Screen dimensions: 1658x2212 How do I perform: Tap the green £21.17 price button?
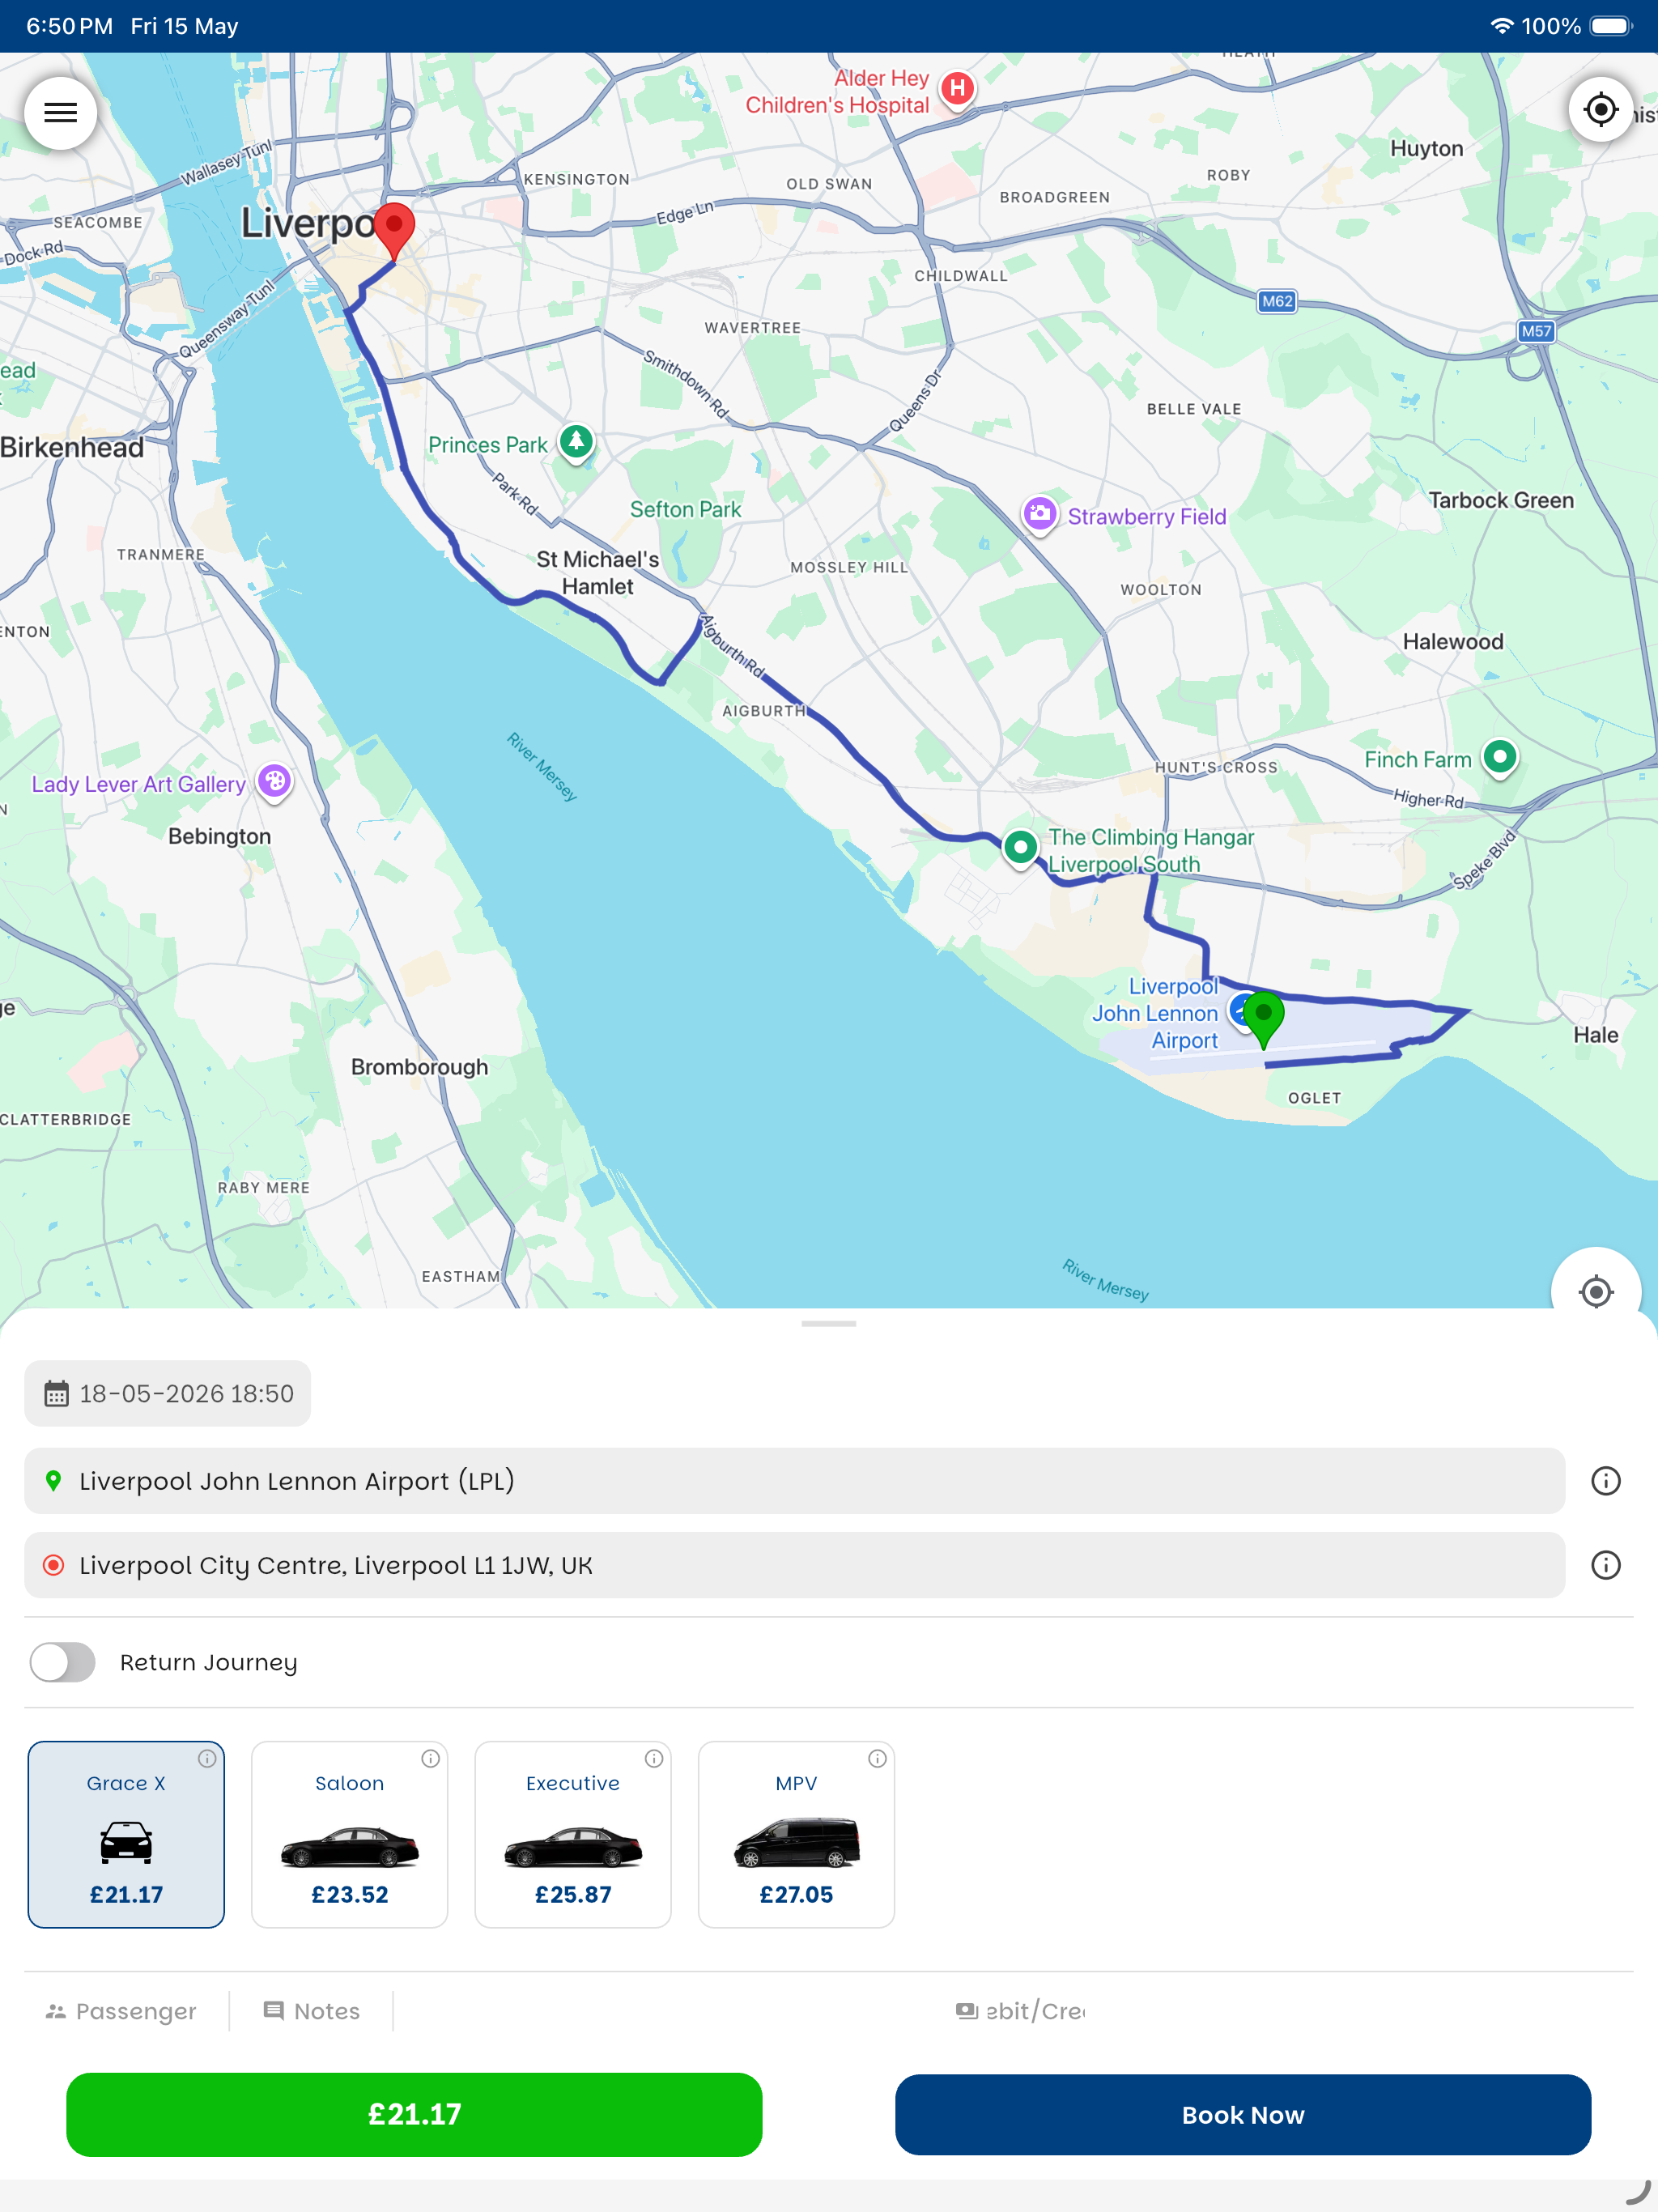point(414,2115)
